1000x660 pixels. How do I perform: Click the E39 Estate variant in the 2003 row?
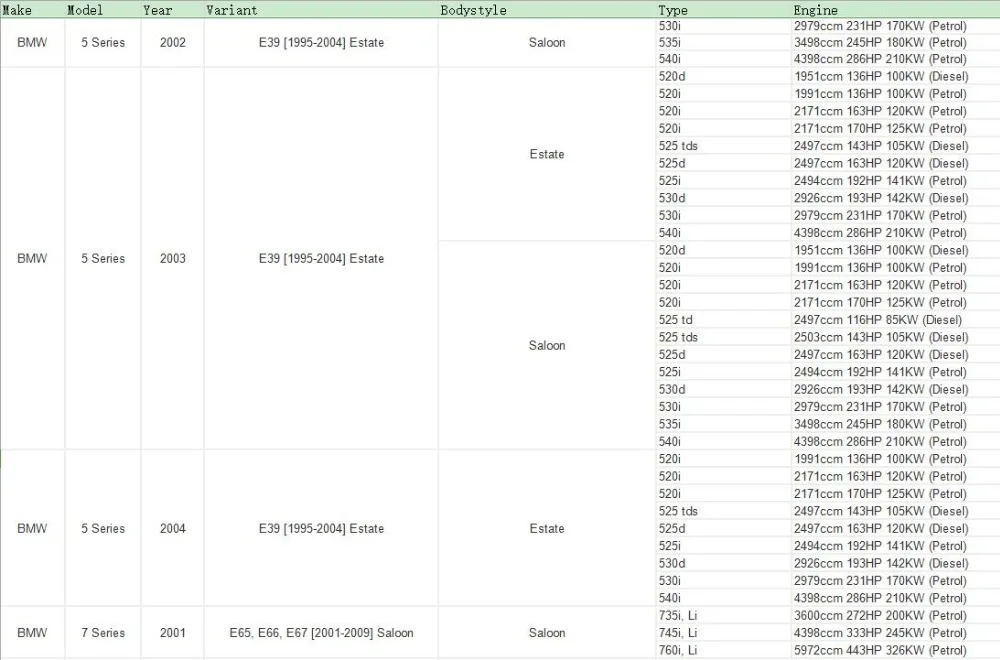click(x=321, y=258)
